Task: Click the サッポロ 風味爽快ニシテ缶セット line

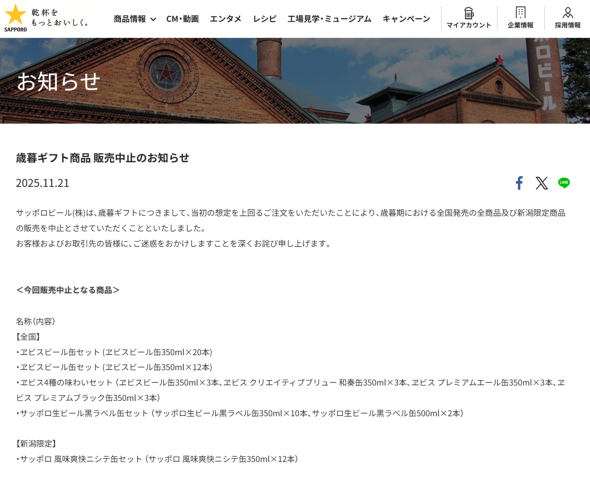Action: click(x=157, y=459)
